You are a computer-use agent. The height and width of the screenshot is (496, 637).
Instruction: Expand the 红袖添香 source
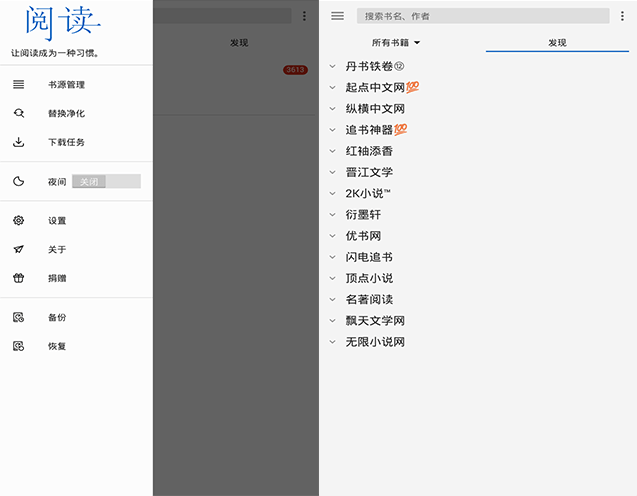tap(333, 151)
